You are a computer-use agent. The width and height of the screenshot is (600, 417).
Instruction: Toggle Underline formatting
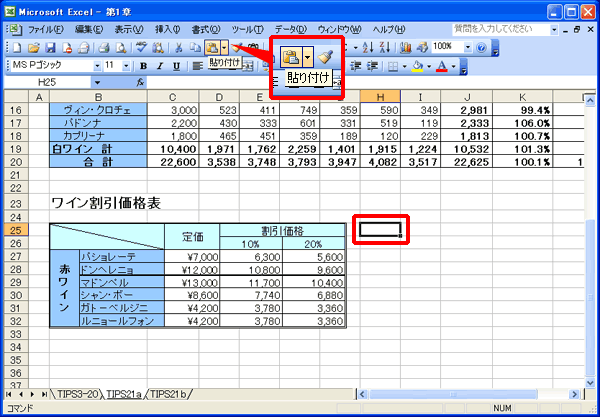pos(176,67)
